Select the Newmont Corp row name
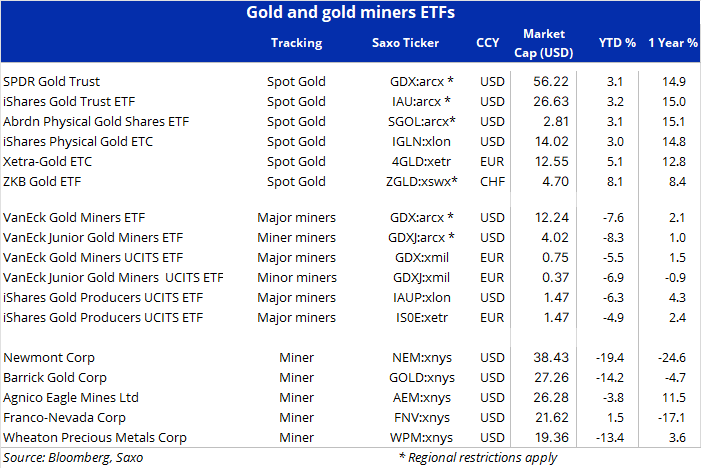Viewport: 701px width, 468px height. tap(49, 358)
